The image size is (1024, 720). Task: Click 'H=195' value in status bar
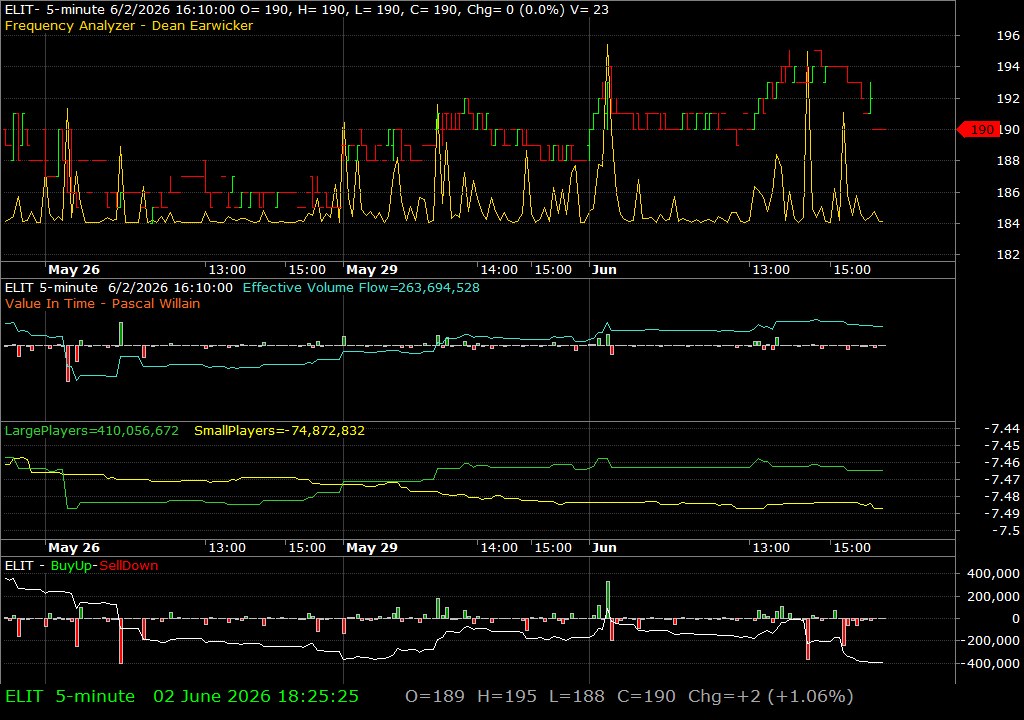[x=507, y=696]
